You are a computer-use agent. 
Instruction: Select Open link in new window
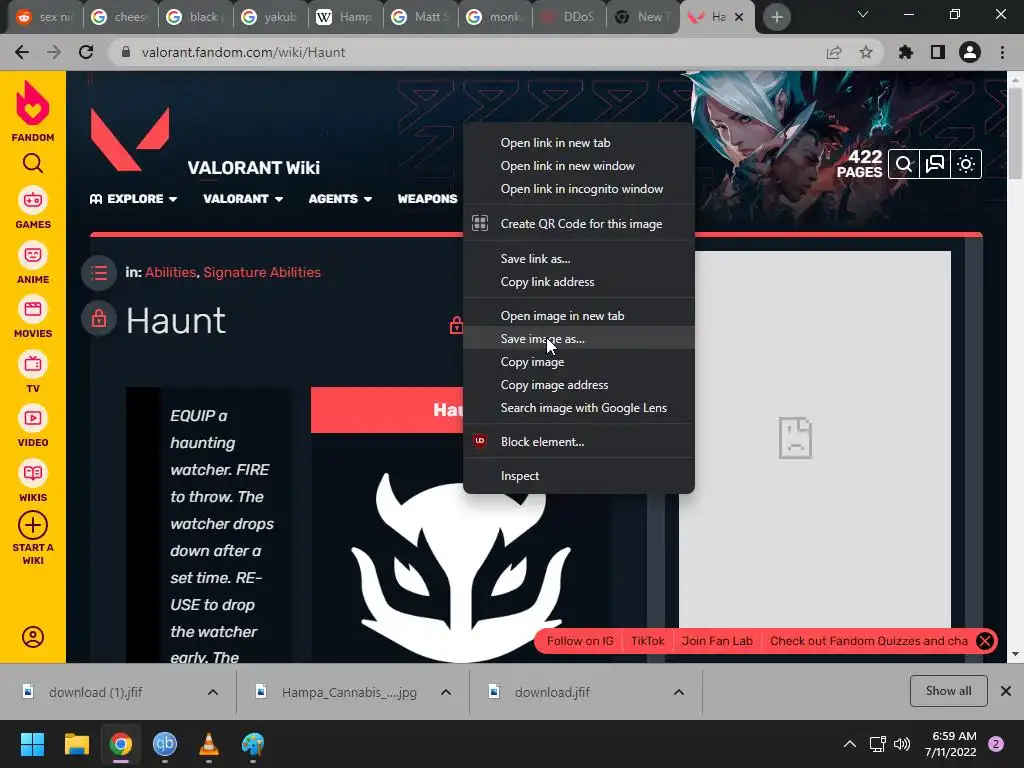579,166
